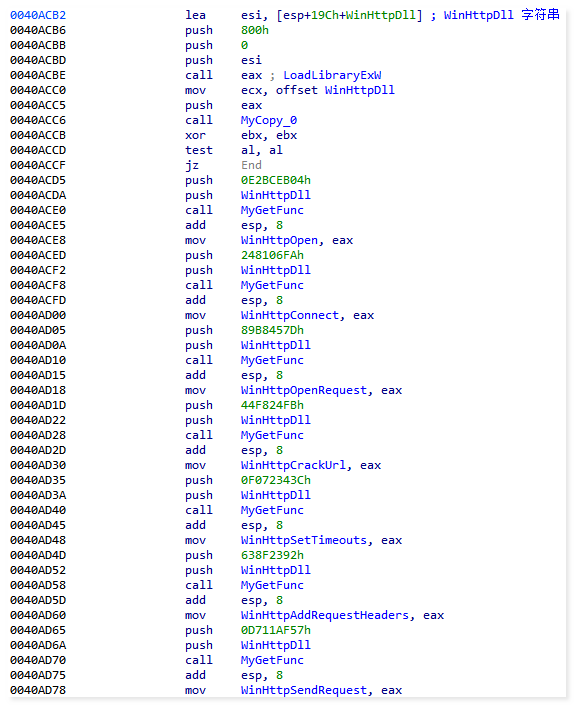Screen dimensions: 574x705
Task: Click the push 0 operand at 0040ACBB
Action: [x=245, y=45]
